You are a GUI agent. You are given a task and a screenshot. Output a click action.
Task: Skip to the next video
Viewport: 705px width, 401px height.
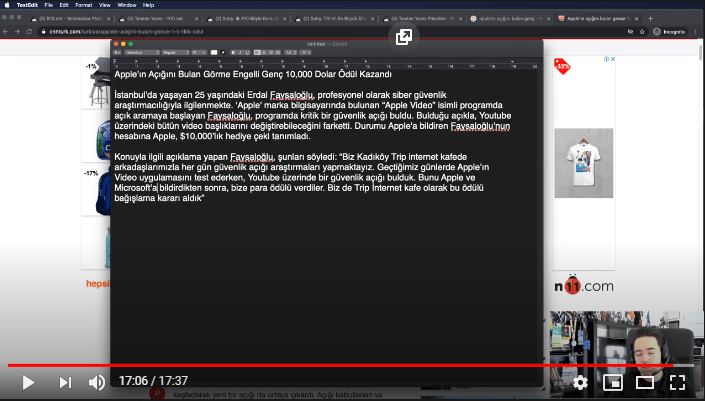tap(65, 383)
